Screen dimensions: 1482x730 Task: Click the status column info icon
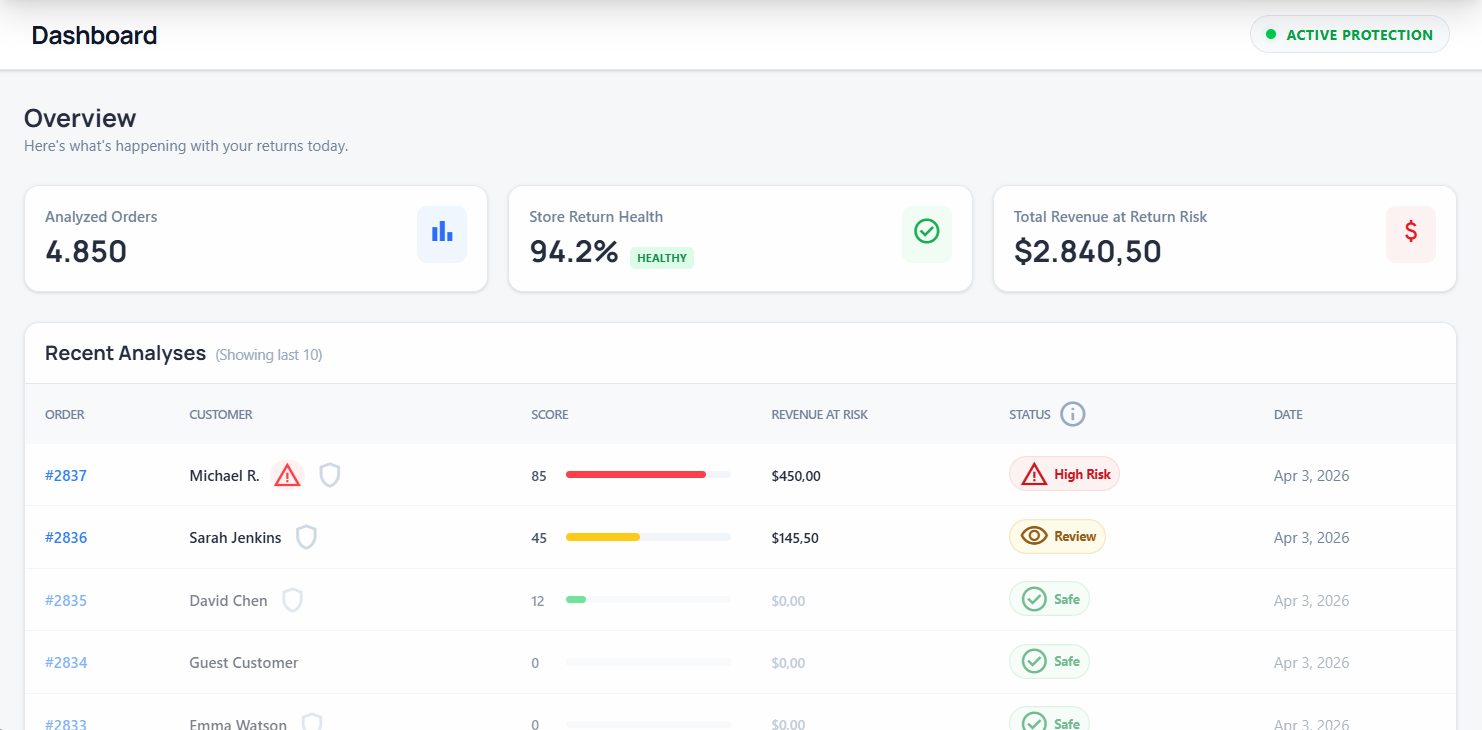1073,414
